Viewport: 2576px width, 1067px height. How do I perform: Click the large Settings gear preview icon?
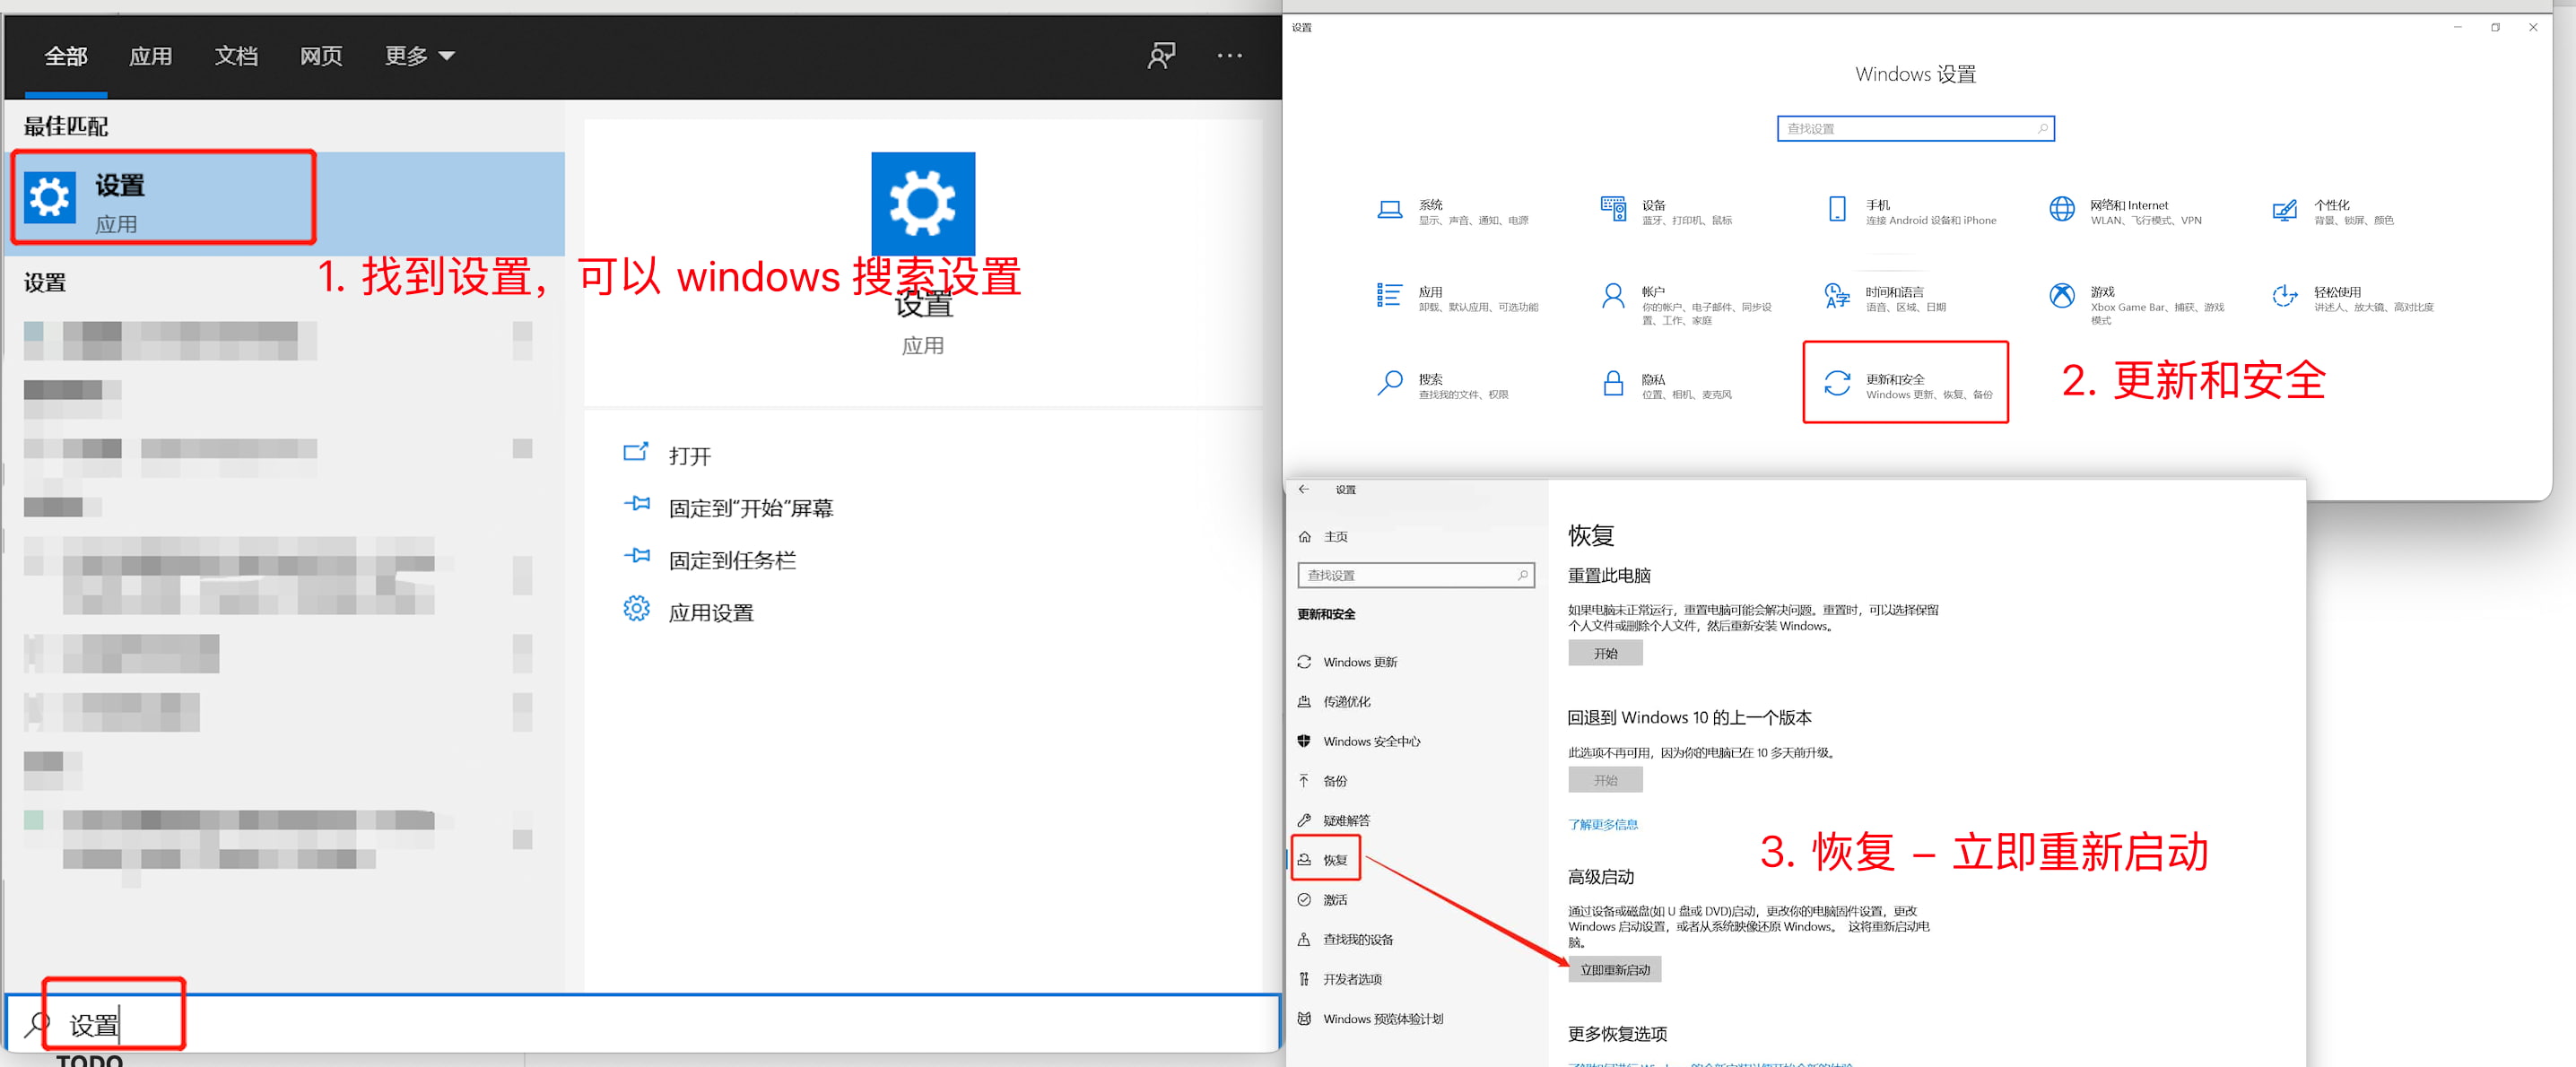922,203
